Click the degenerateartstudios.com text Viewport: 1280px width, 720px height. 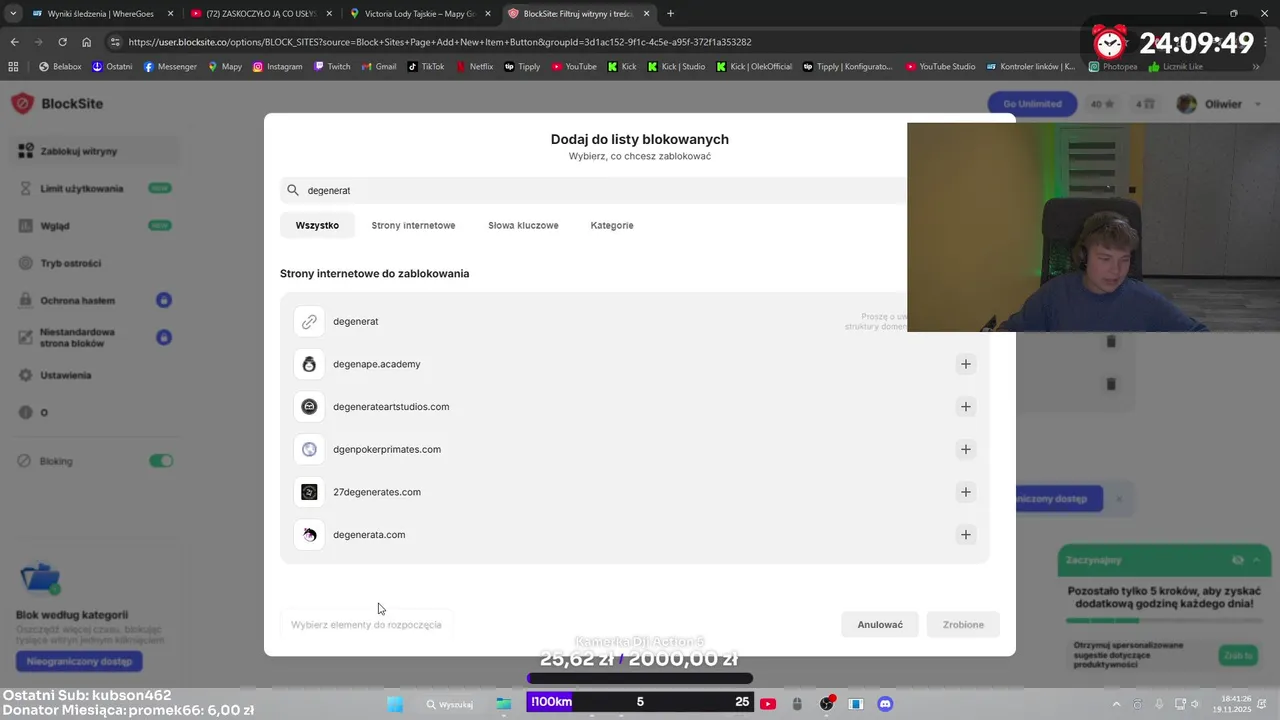tap(391, 407)
